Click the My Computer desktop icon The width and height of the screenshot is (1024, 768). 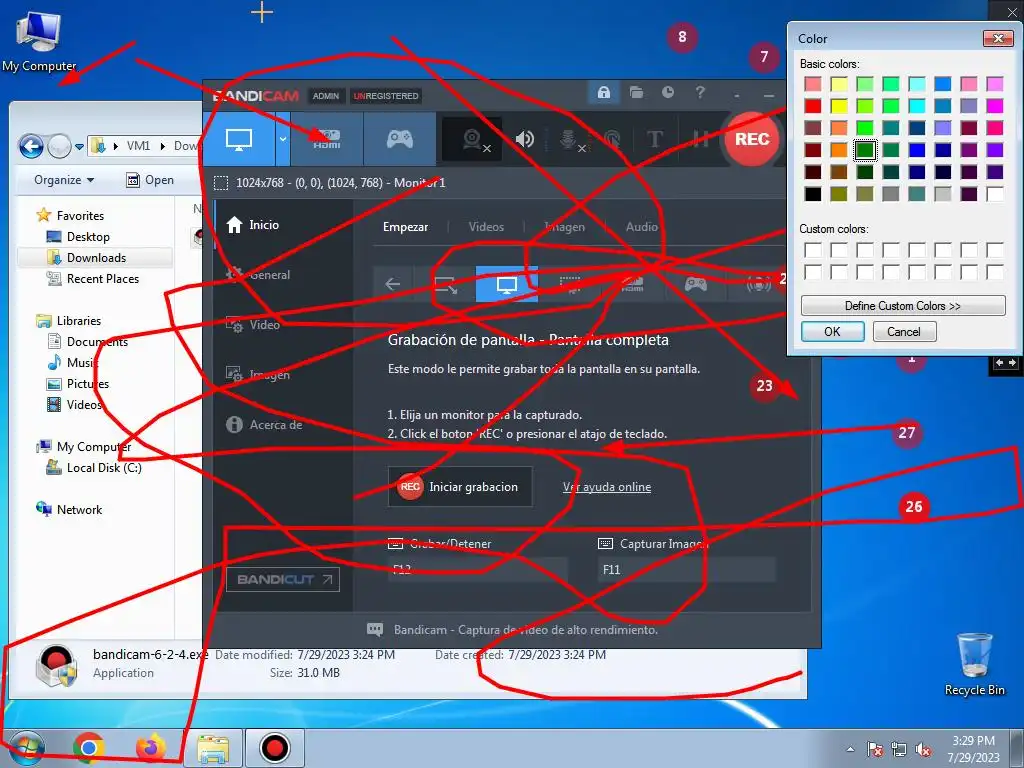[39, 40]
